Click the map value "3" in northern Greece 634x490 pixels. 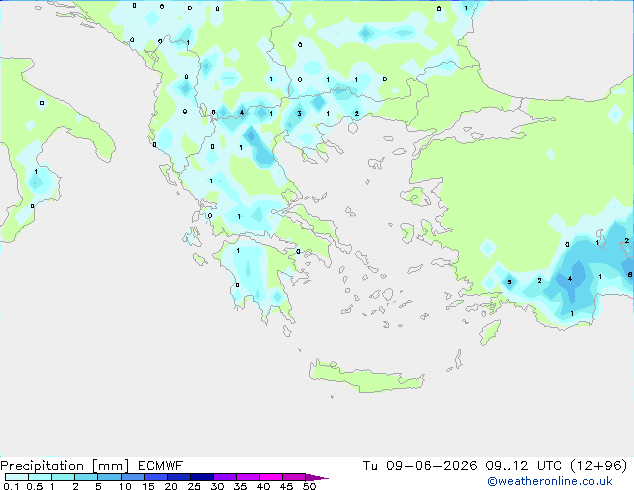[299, 114]
